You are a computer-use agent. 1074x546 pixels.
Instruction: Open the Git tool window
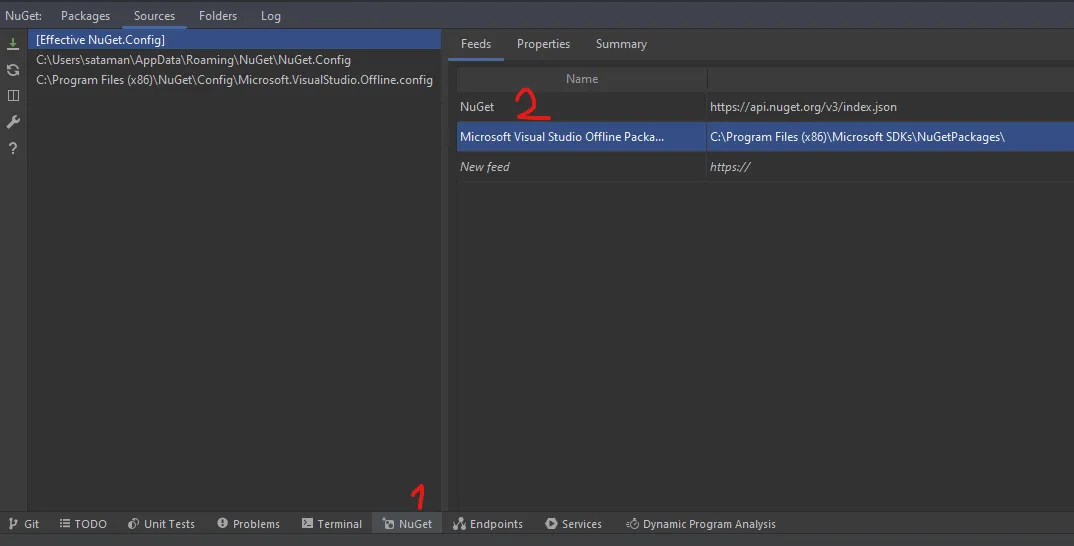coord(24,524)
